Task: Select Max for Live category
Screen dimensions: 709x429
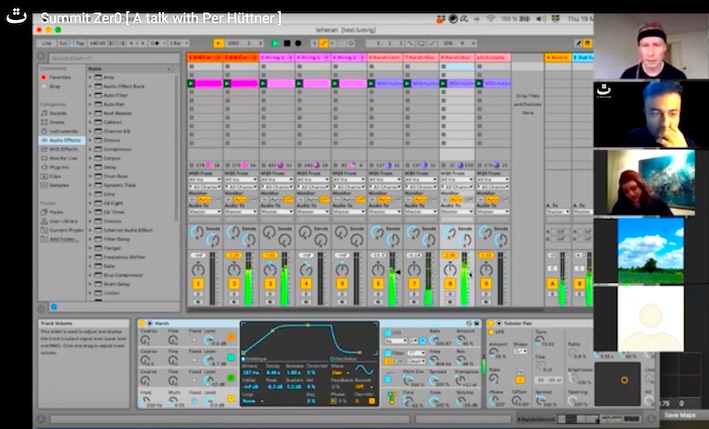Action: coord(60,158)
